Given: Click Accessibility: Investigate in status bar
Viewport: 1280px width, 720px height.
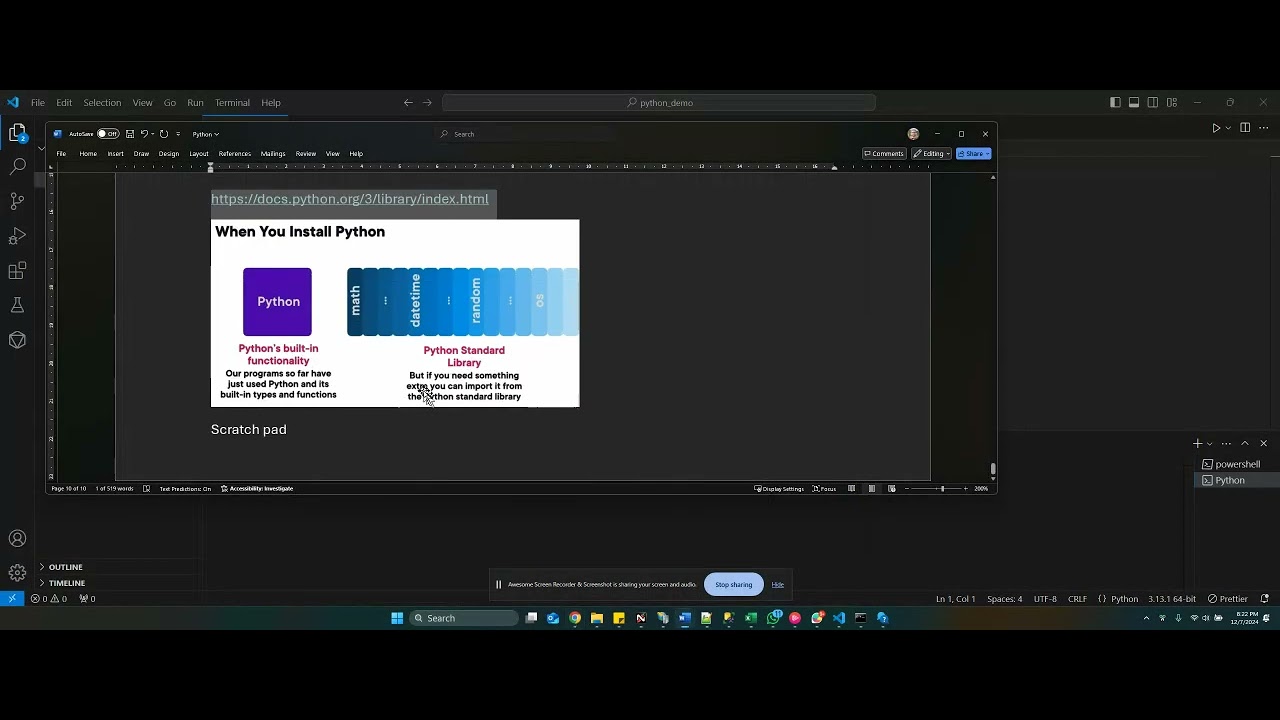Looking at the screenshot, I should (x=257, y=489).
